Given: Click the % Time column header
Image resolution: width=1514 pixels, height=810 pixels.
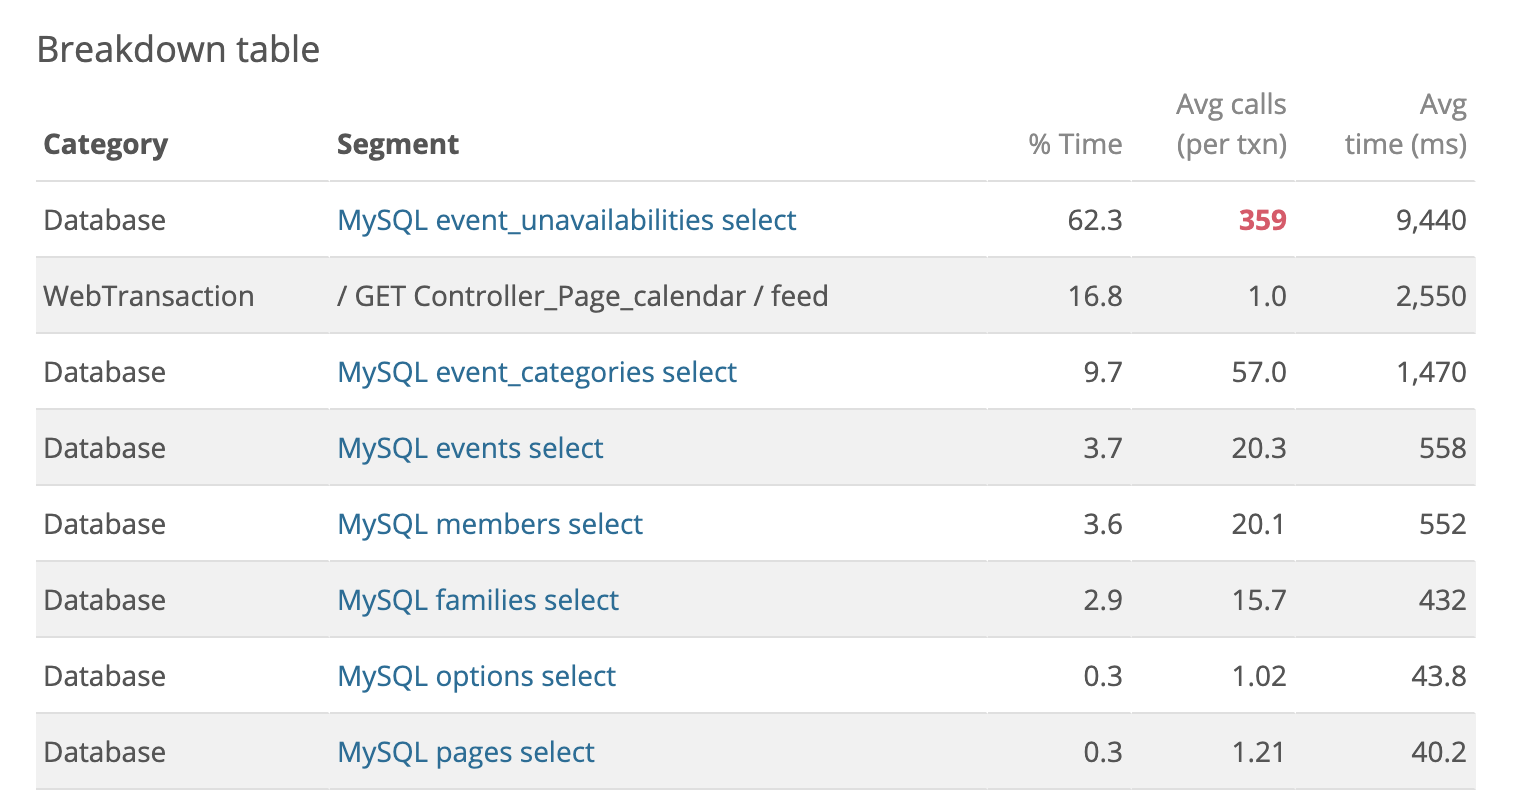Looking at the screenshot, I should (1075, 145).
